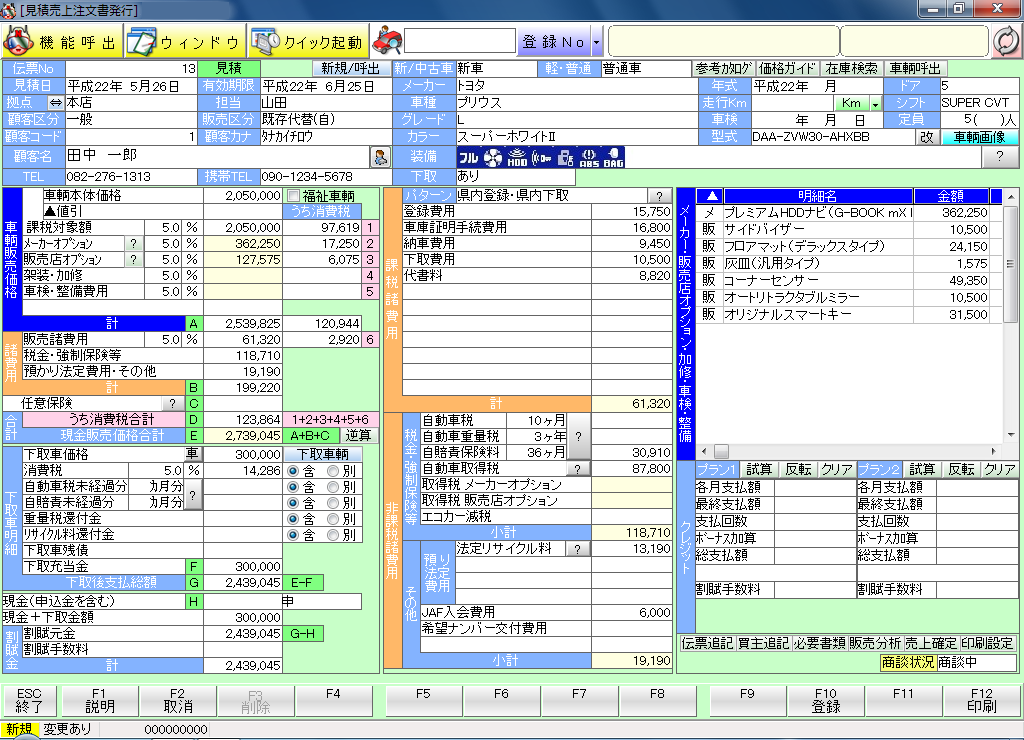The image size is (1024, 740).
Task: Check the 福祉車輌 checkbox
Action: (294, 195)
